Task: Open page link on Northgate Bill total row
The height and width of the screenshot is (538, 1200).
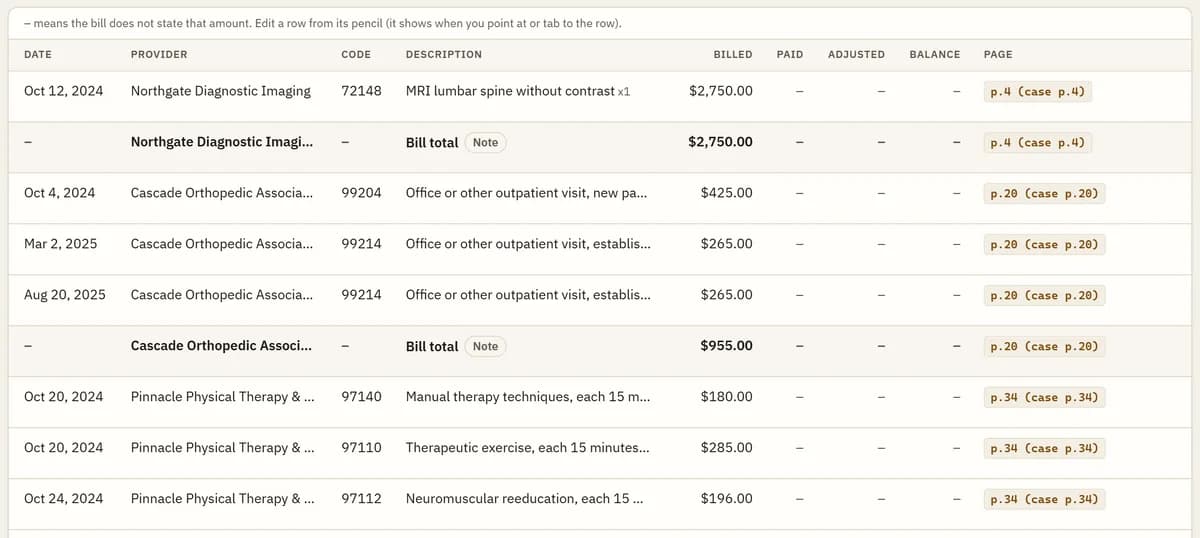Action: tap(1037, 143)
